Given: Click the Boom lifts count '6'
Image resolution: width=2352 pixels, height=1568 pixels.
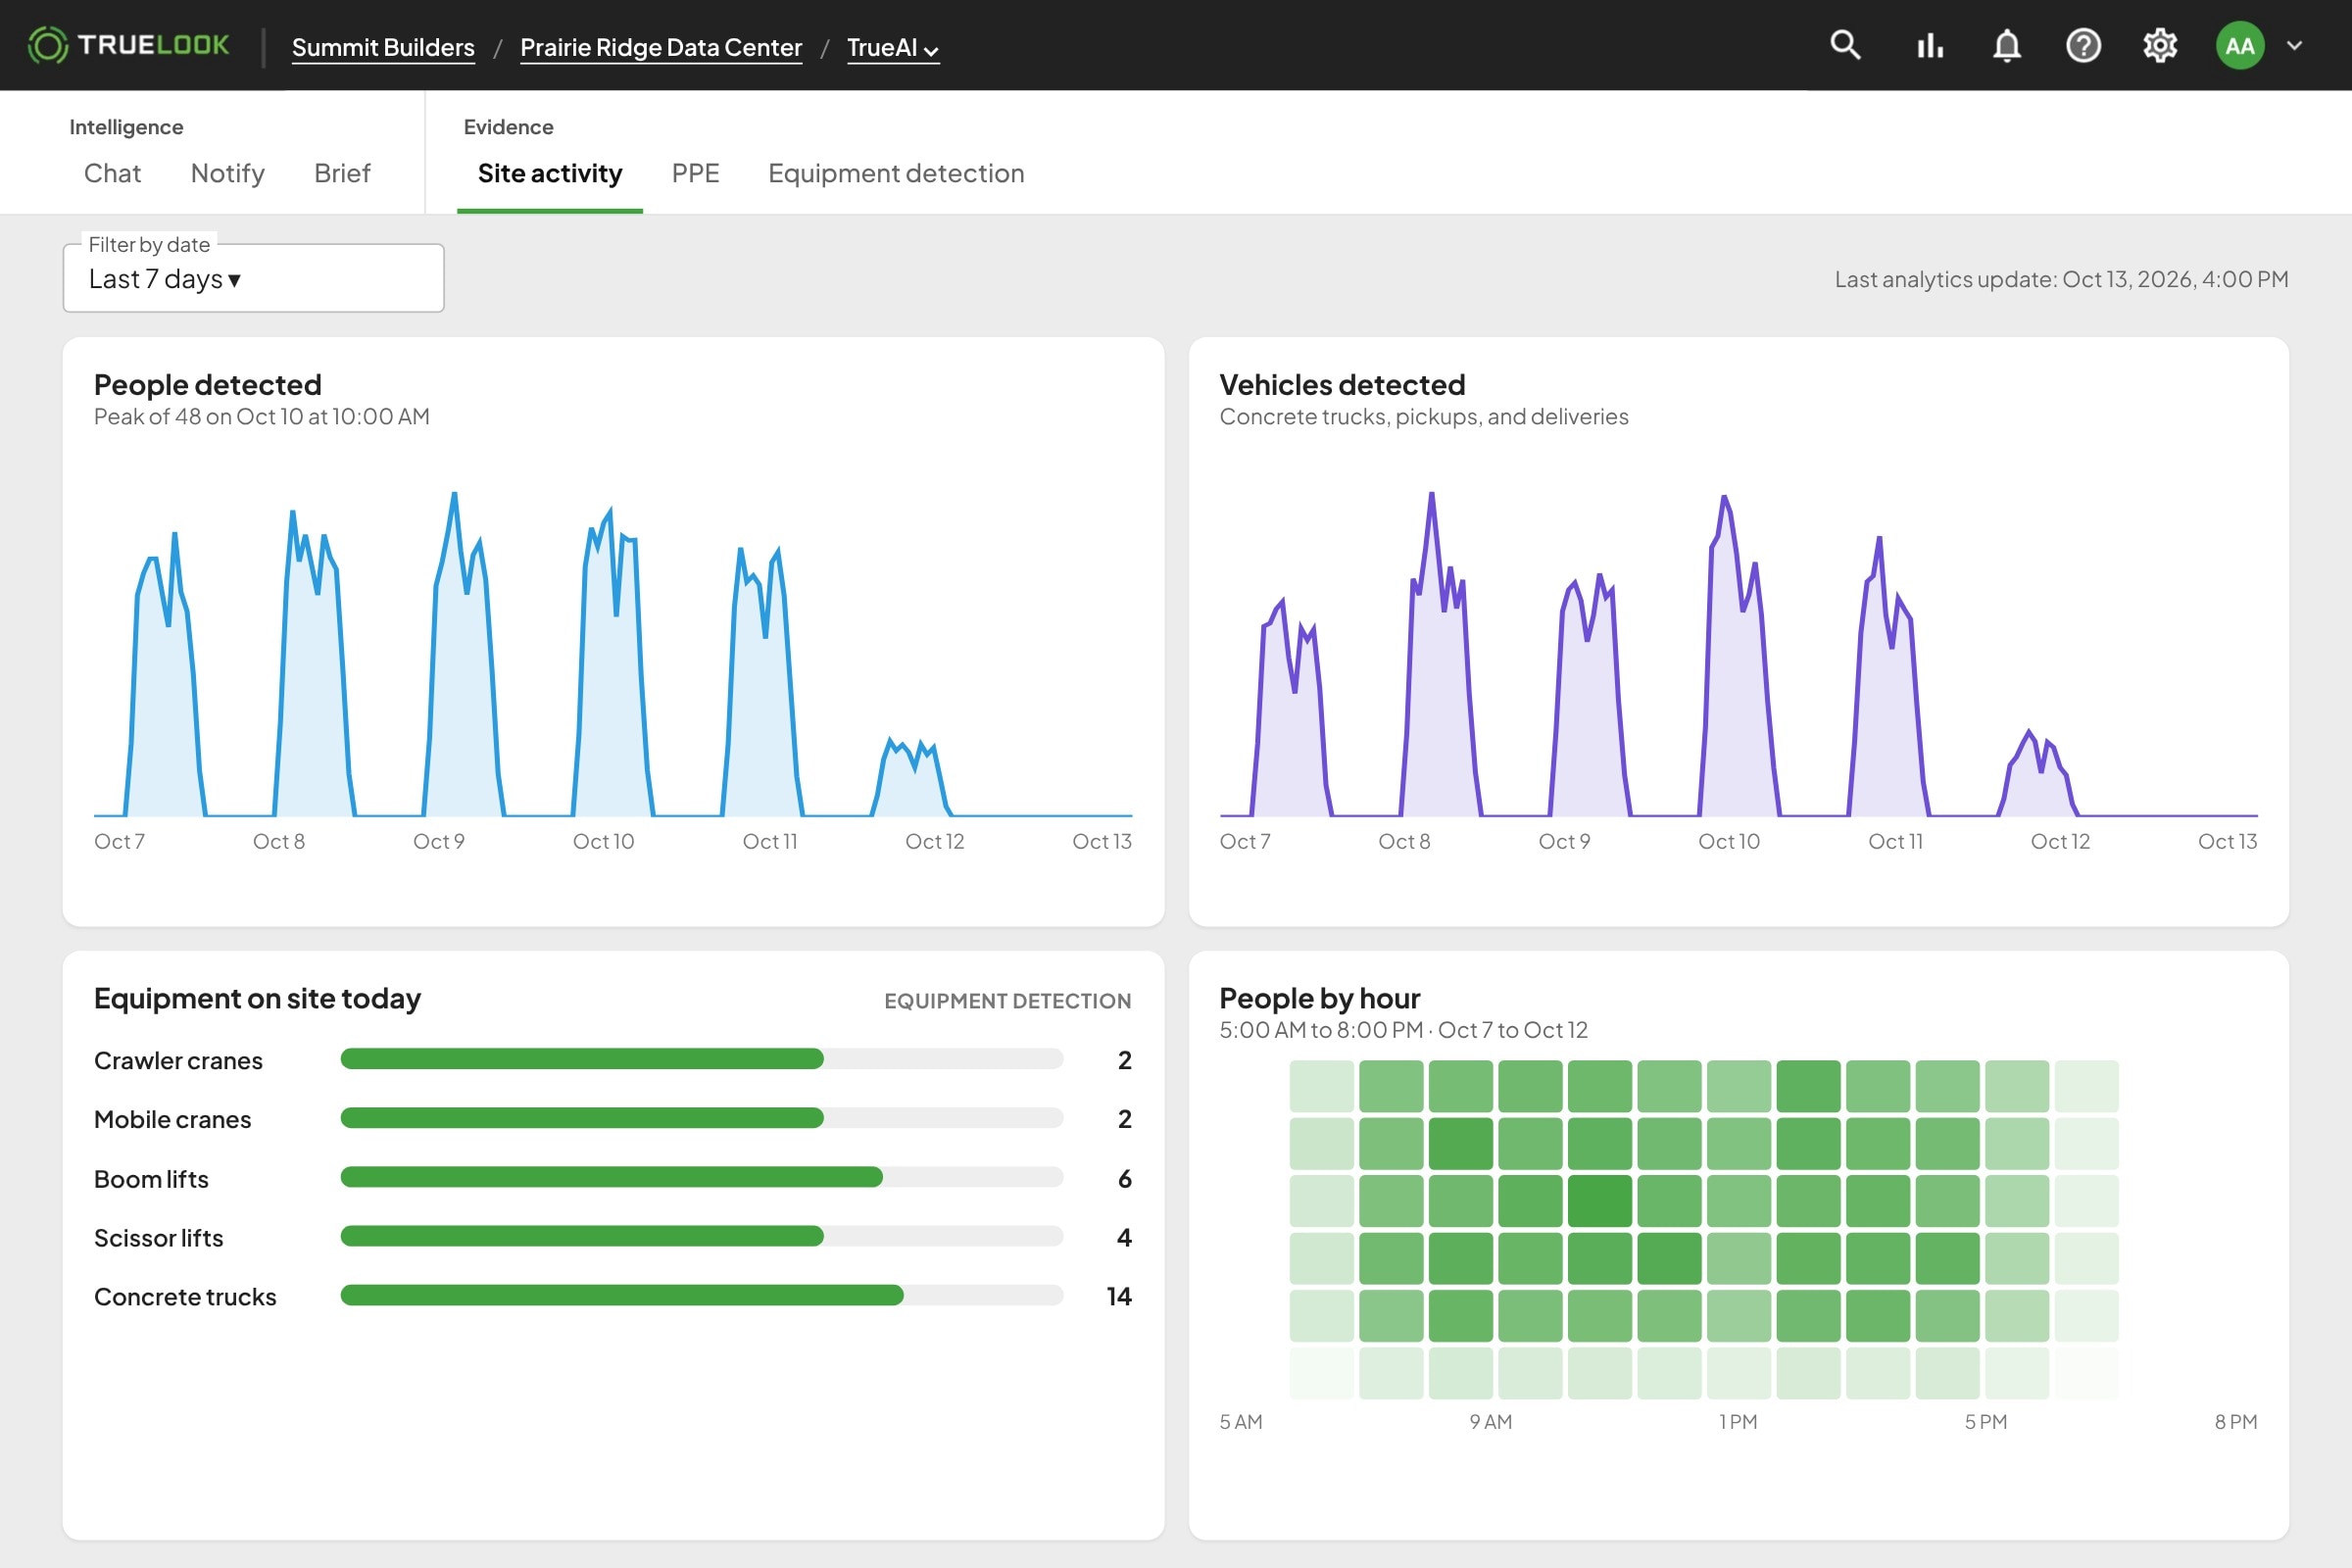Looking at the screenshot, I should [x=1125, y=1178].
